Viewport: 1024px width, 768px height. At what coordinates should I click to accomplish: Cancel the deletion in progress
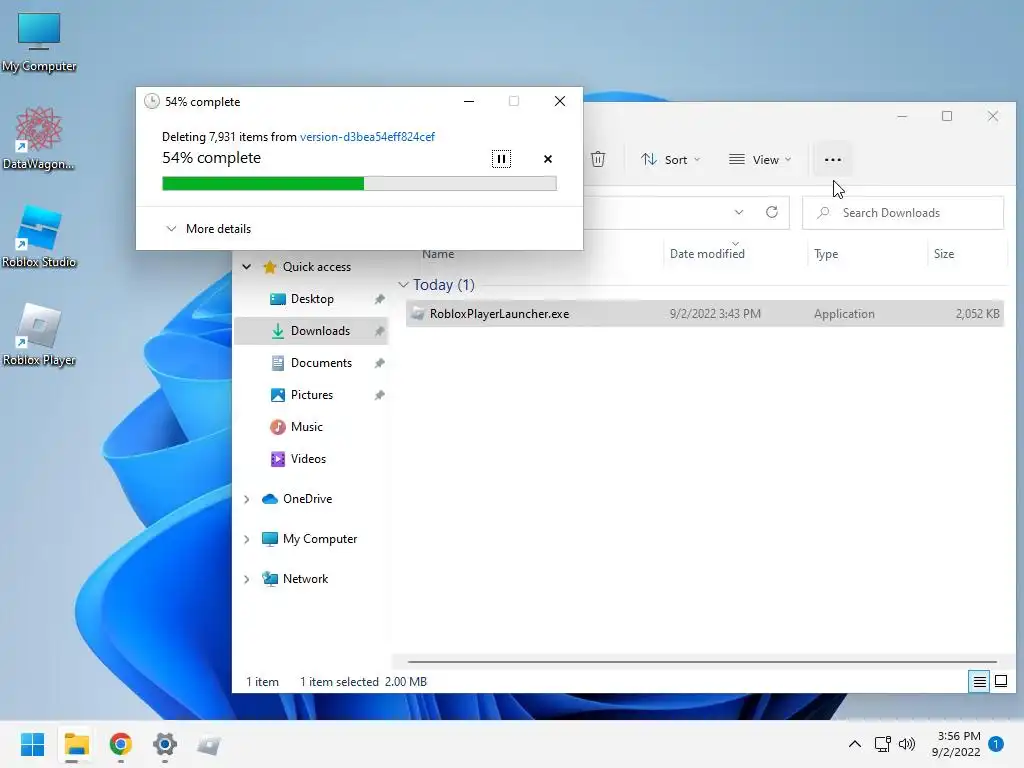pyautogui.click(x=548, y=159)
